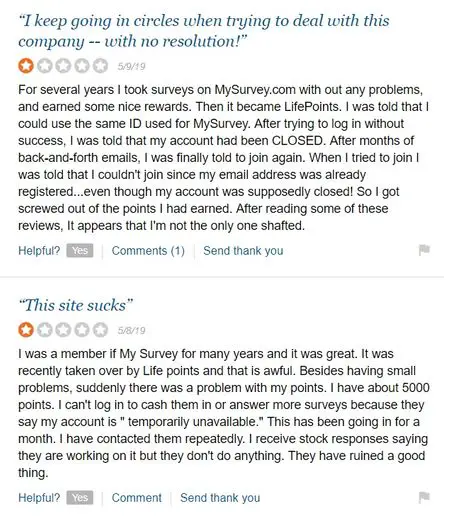Click the second review's Helpful? label
Screen dimensions: 450x519
click(39, 498)
